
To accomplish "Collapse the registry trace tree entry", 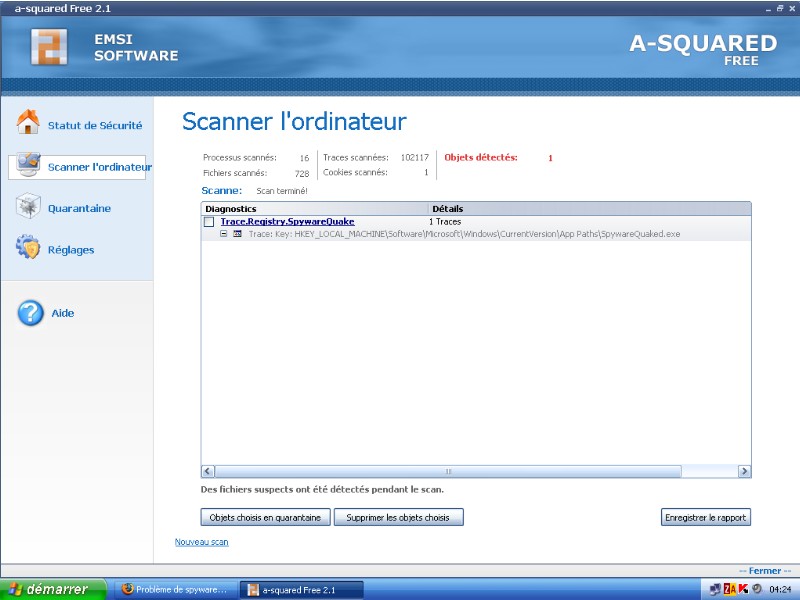I will [x=223, y=233].
